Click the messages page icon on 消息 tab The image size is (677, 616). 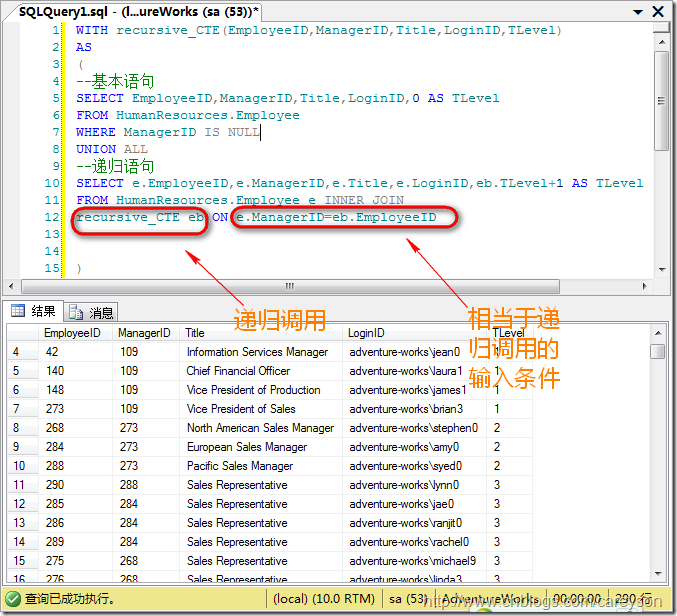tap(76, 312)
